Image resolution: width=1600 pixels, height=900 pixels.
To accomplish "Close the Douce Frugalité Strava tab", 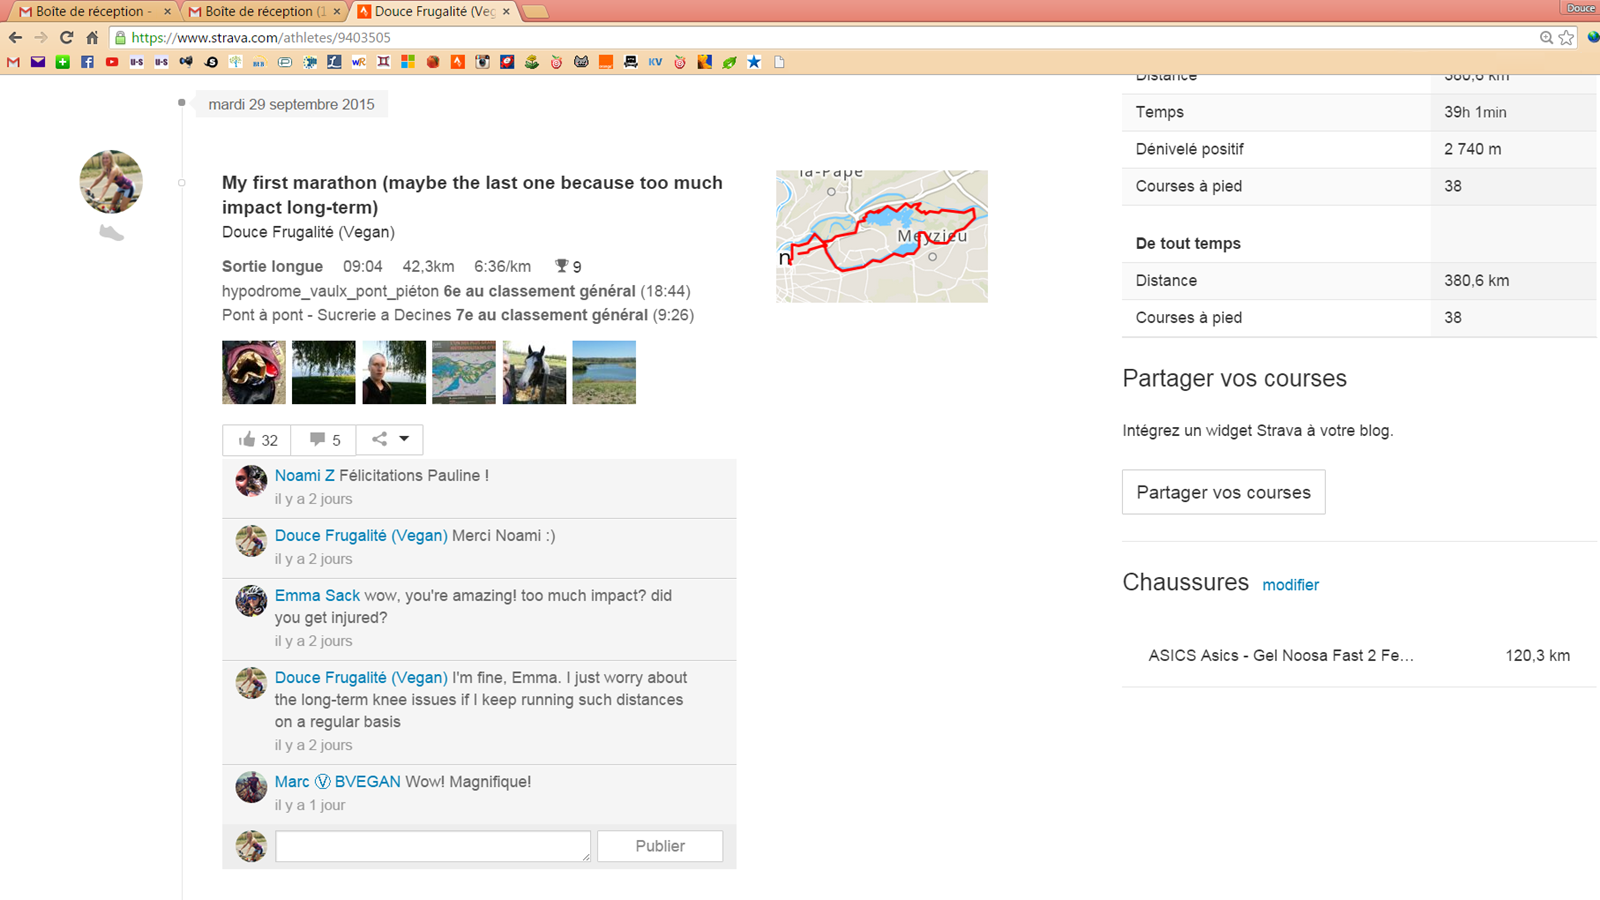I will (506, 11).
